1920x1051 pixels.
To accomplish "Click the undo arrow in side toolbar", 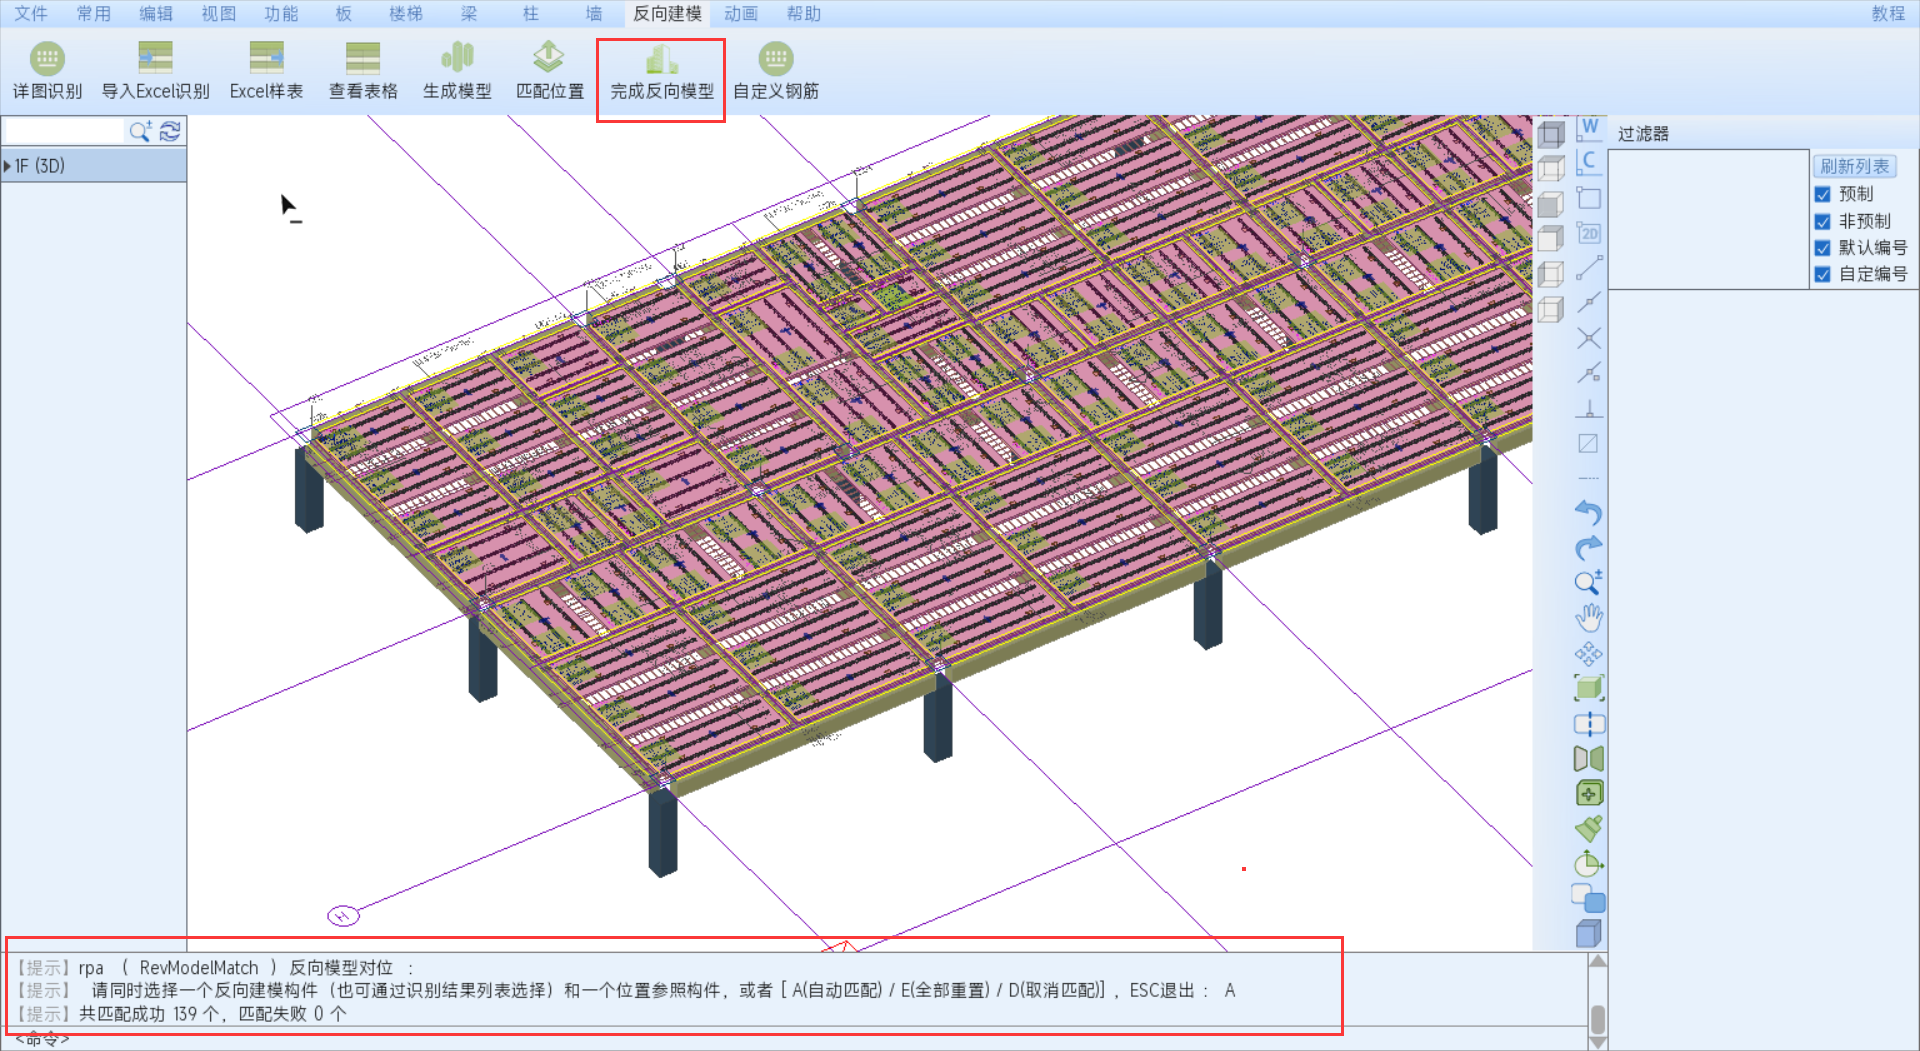I will (x=1588, y=513).
